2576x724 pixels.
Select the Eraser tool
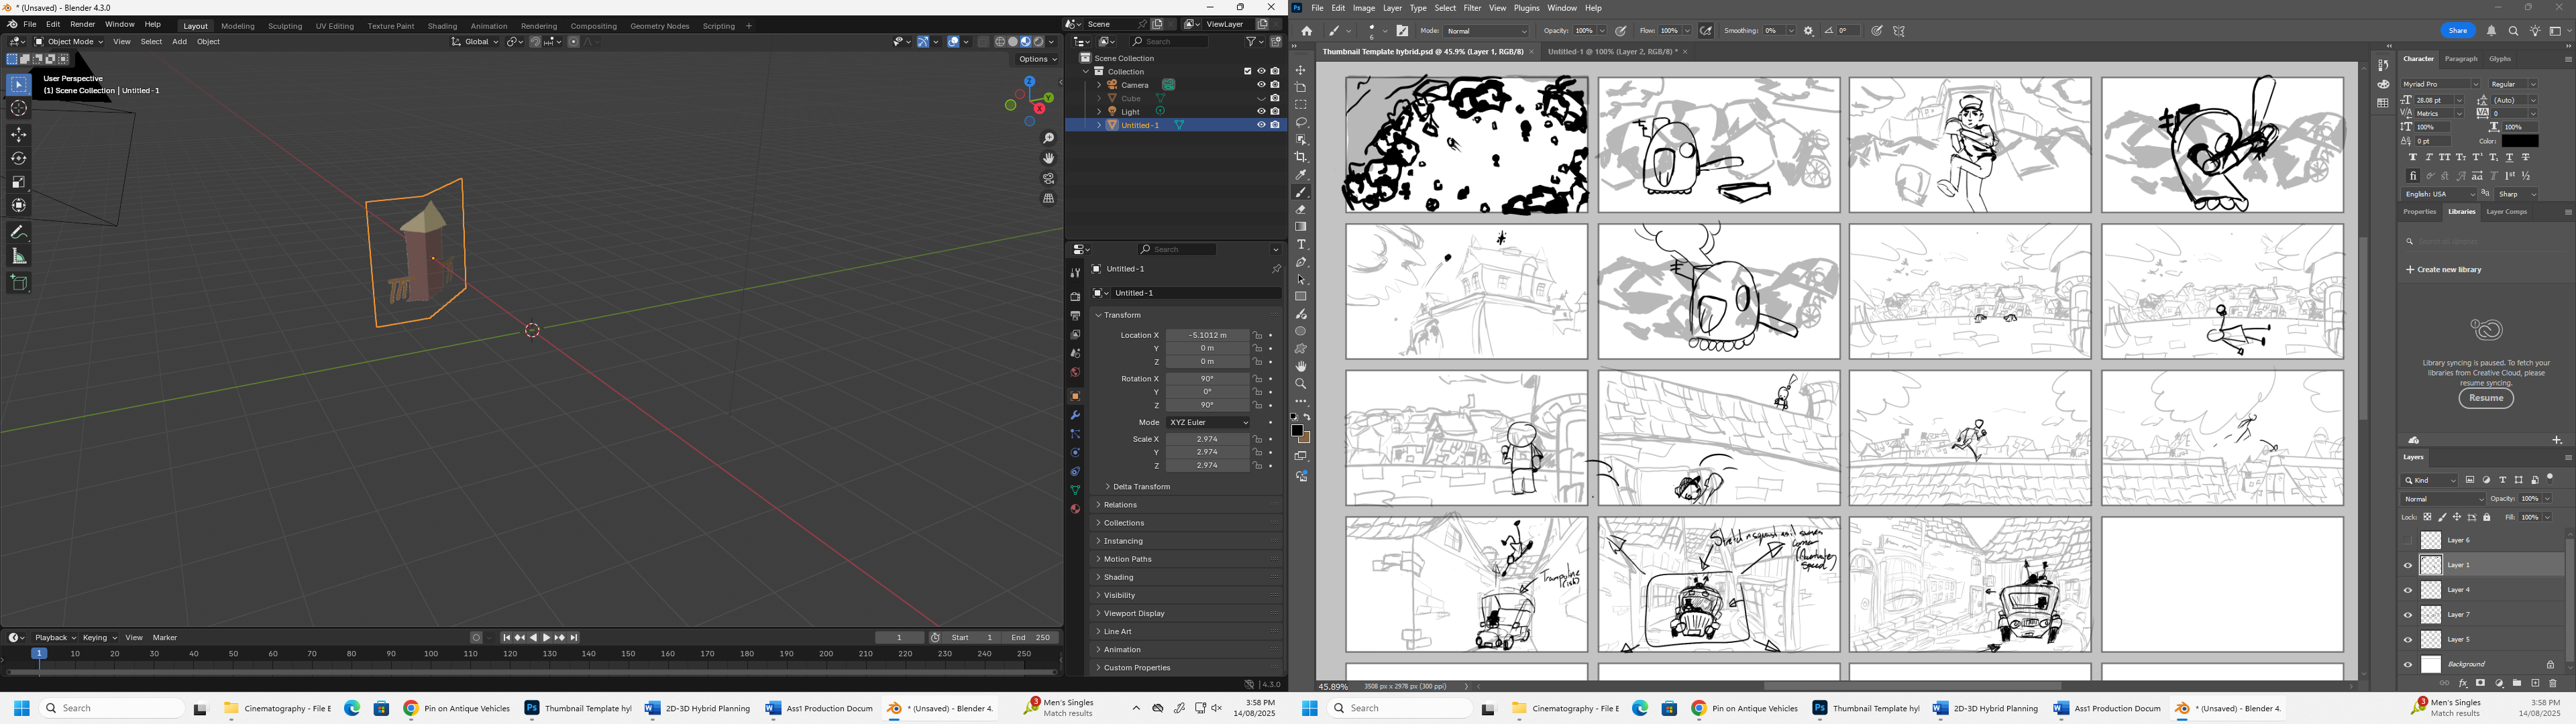tap(1301, 209)
